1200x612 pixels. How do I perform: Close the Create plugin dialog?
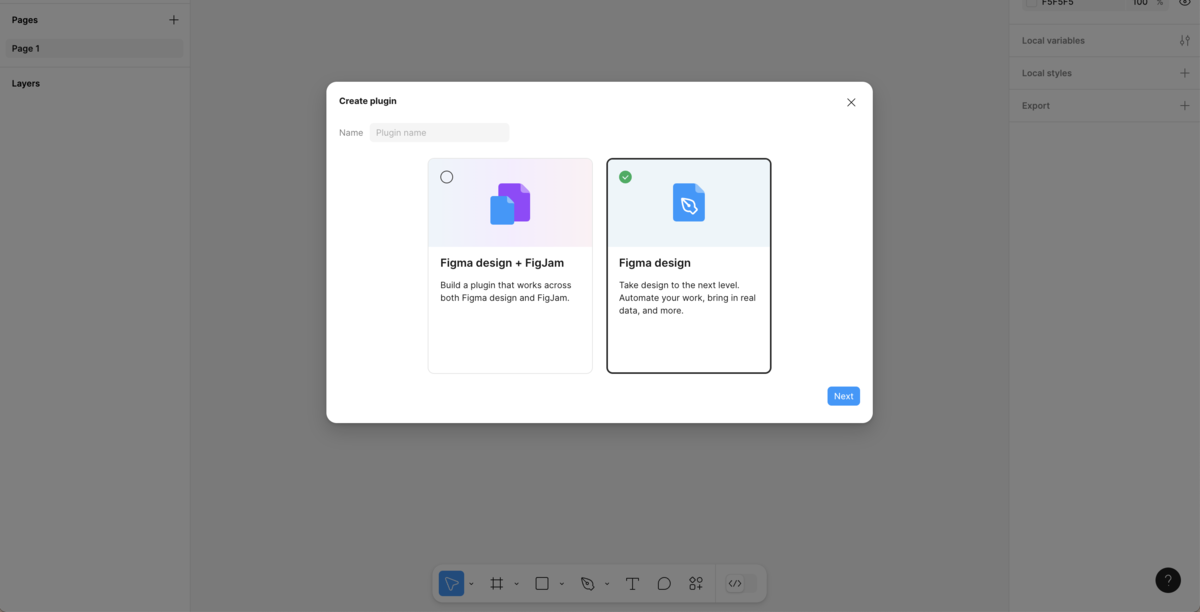pos(851,102)
